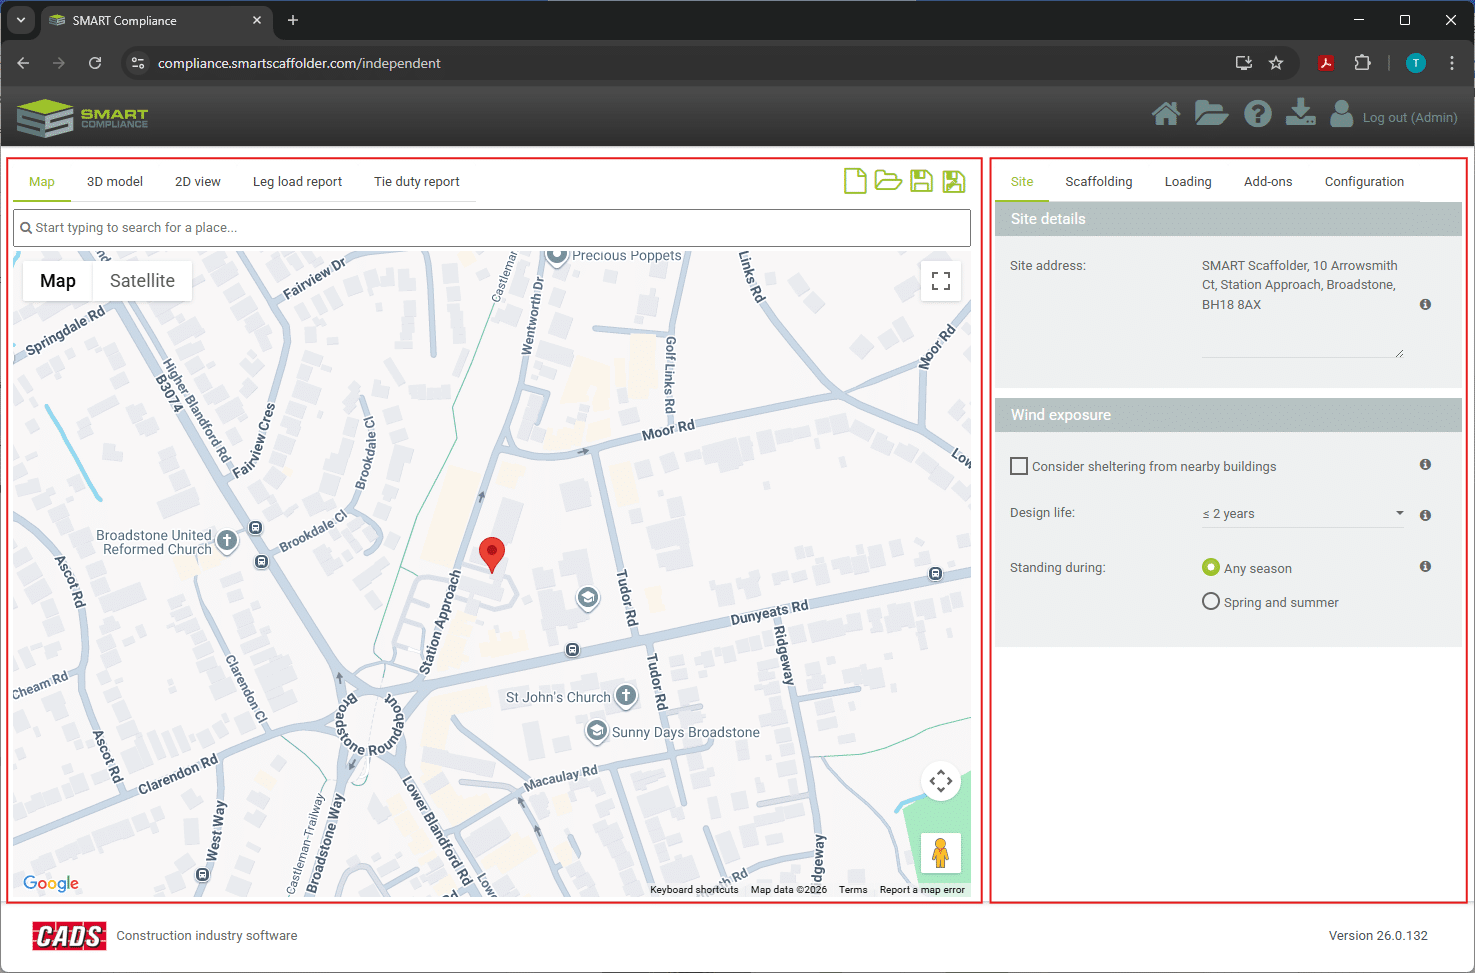The width and height of the screenshot is (1475, 973).
Task: Toggle fullscreen view on the map
Action: (x=940, y=281)
